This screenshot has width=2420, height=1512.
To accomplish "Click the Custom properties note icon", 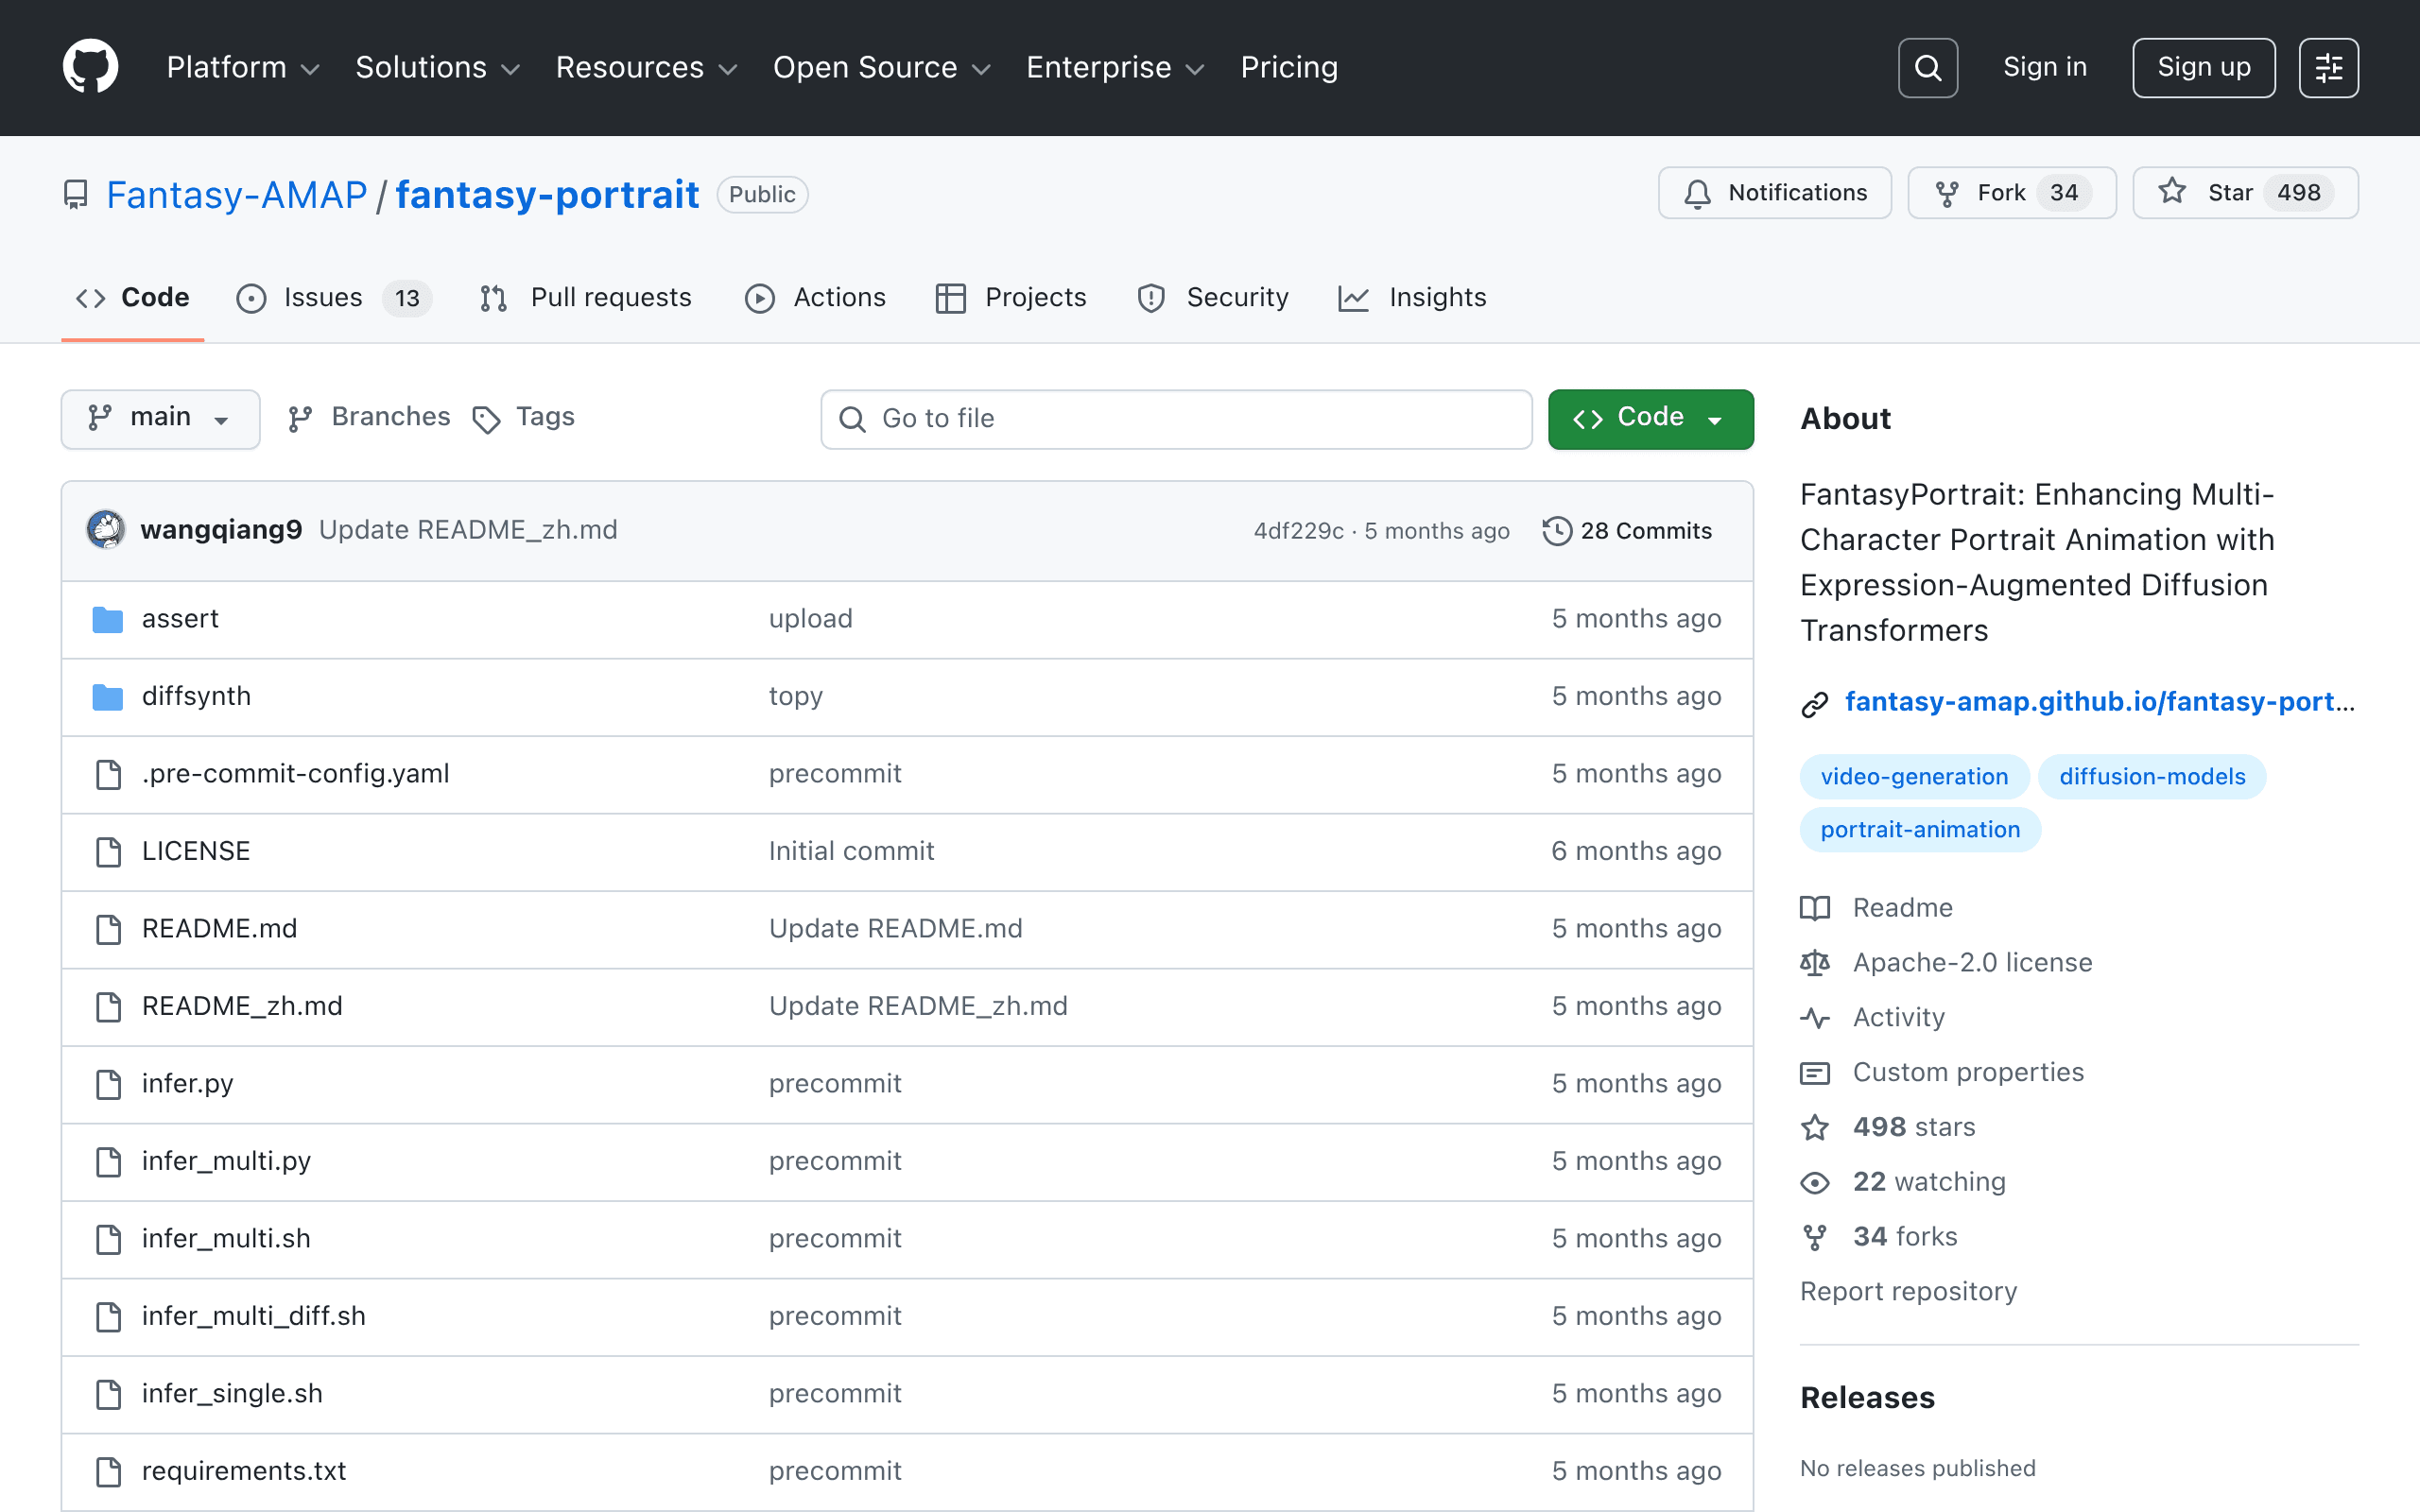I will click(x=1814, y=1073).
